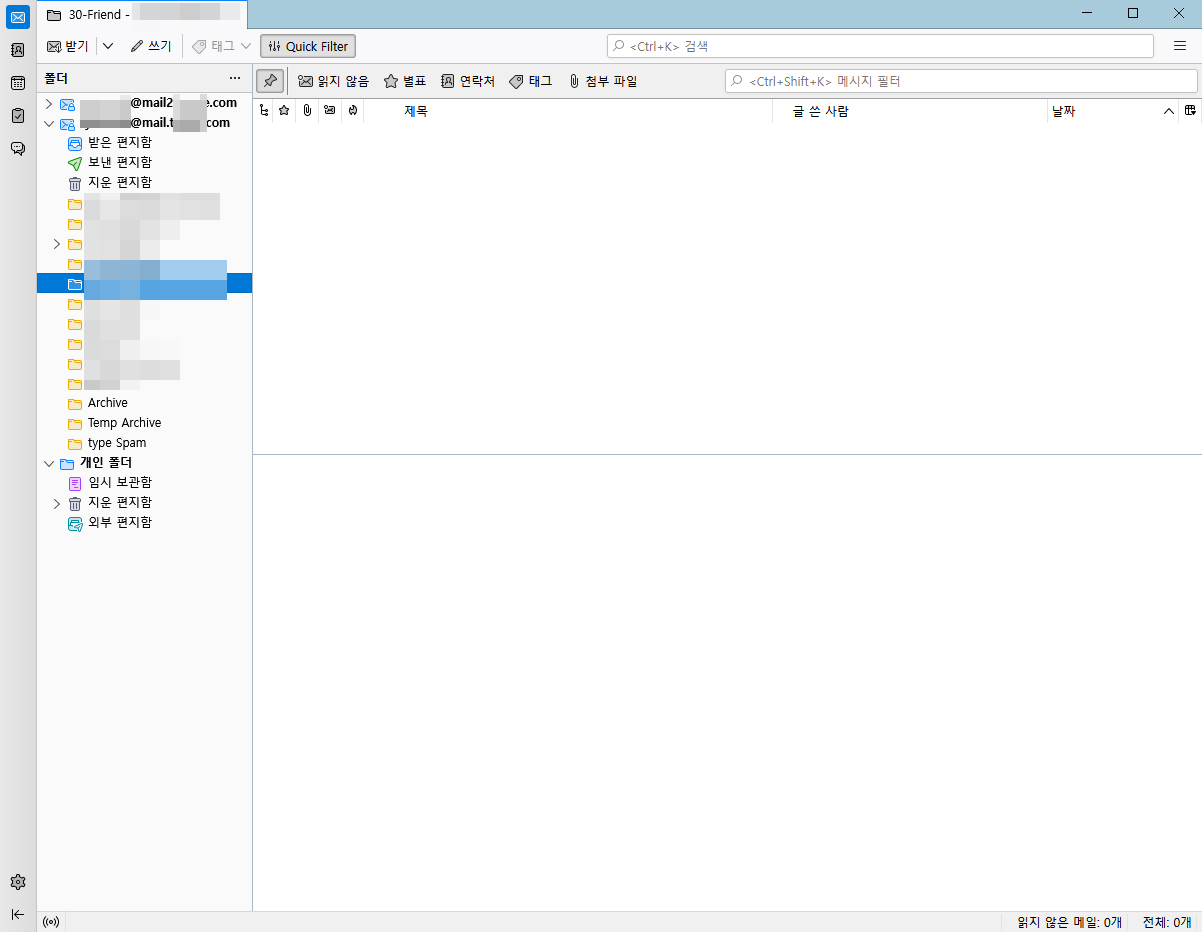Viewport: 1202px width, 932px height.
Task: Expand the first mail account
Action: (48, 103)
